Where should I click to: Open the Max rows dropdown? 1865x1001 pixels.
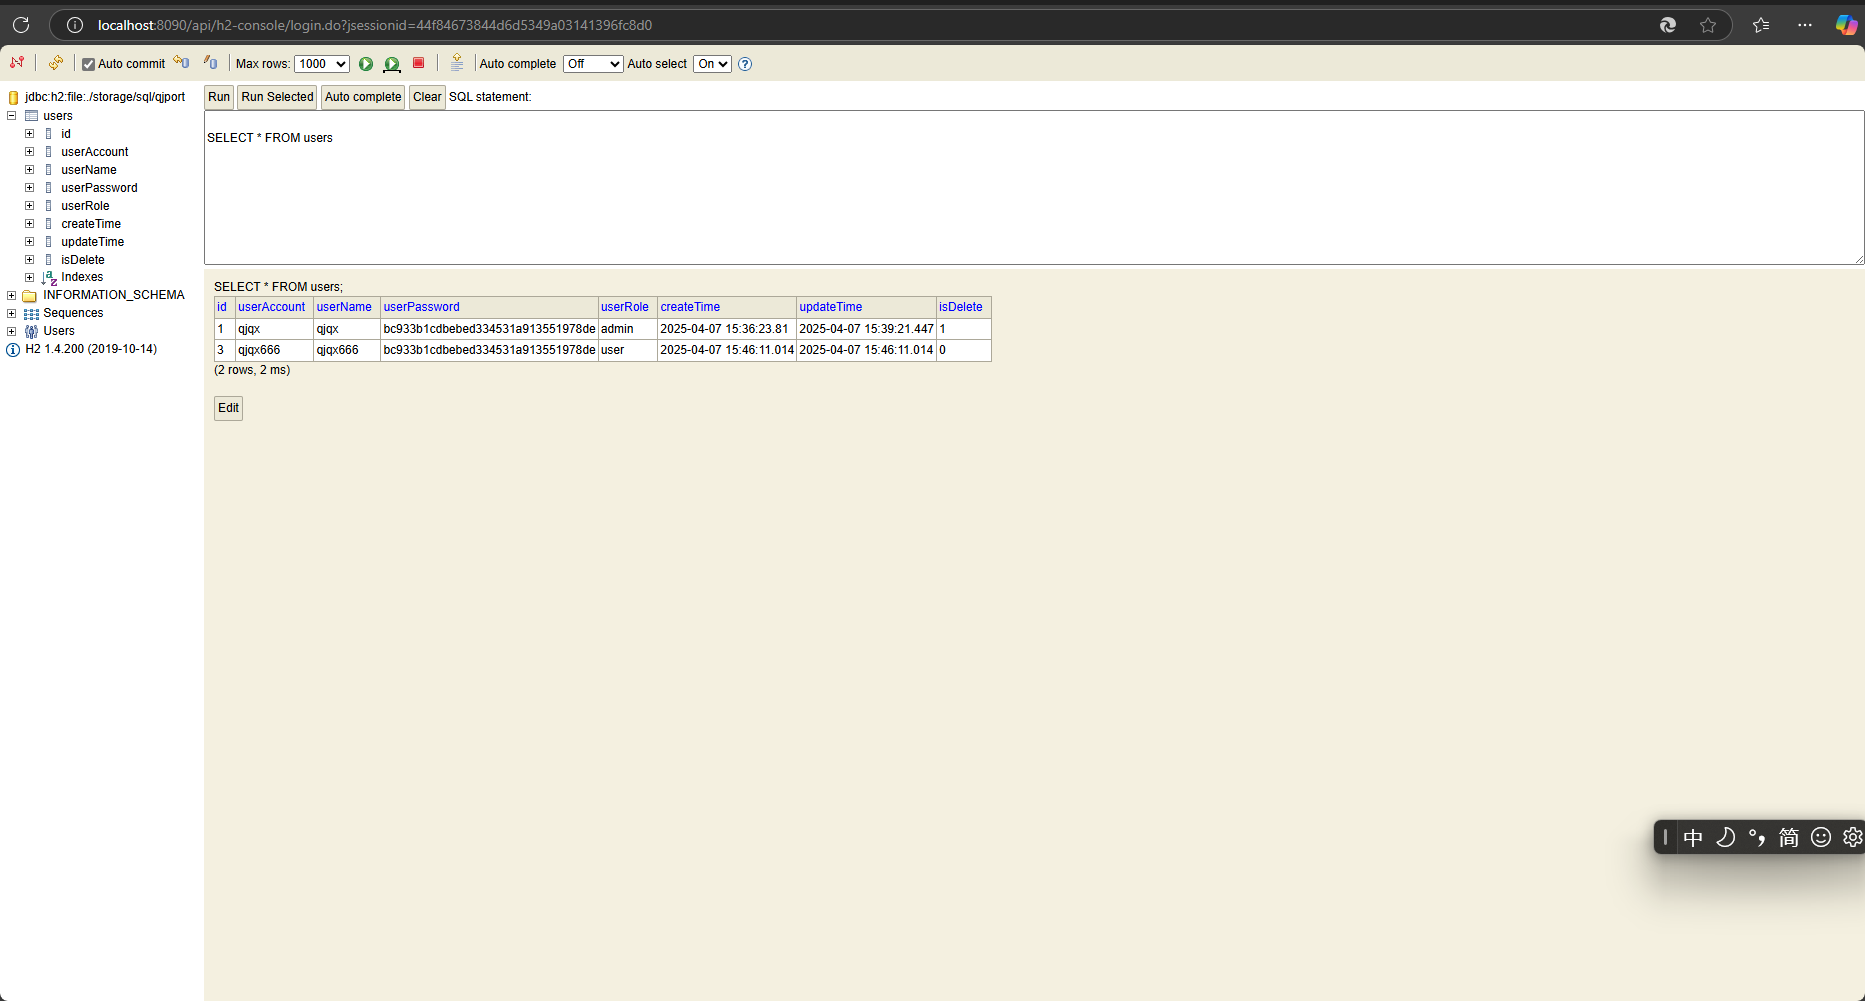click(322, 64)
